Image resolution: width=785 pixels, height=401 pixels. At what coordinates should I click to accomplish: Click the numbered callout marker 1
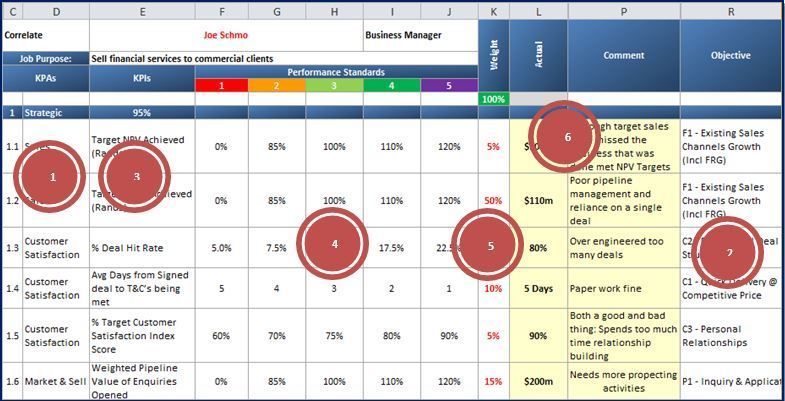[x=50, y=176]
